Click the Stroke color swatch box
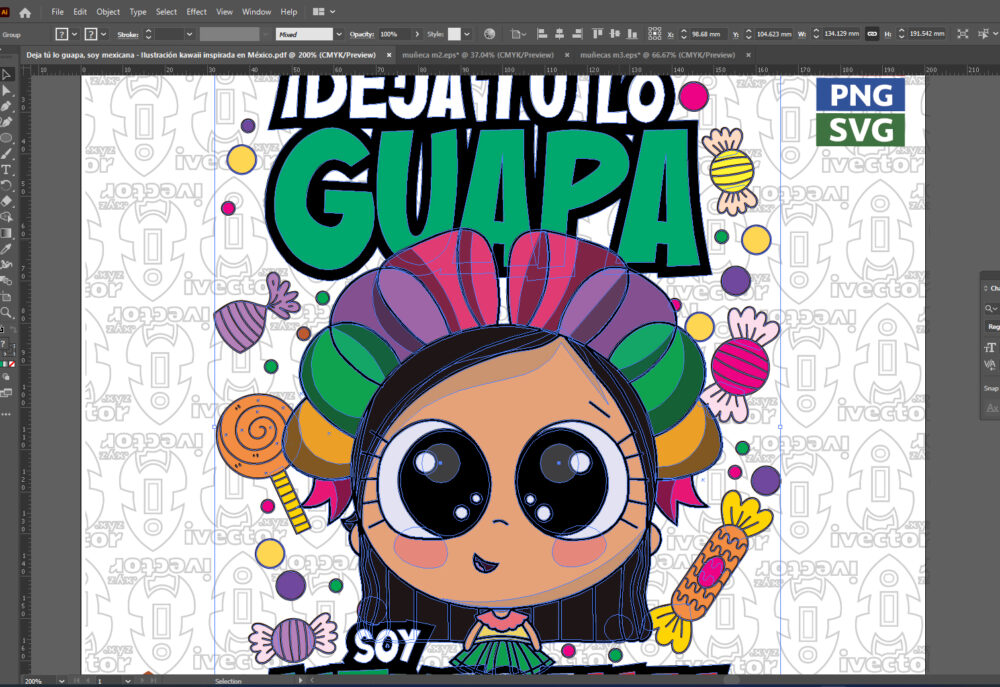The height and width of the screenshot is (687, 1000). coord(91,34)
